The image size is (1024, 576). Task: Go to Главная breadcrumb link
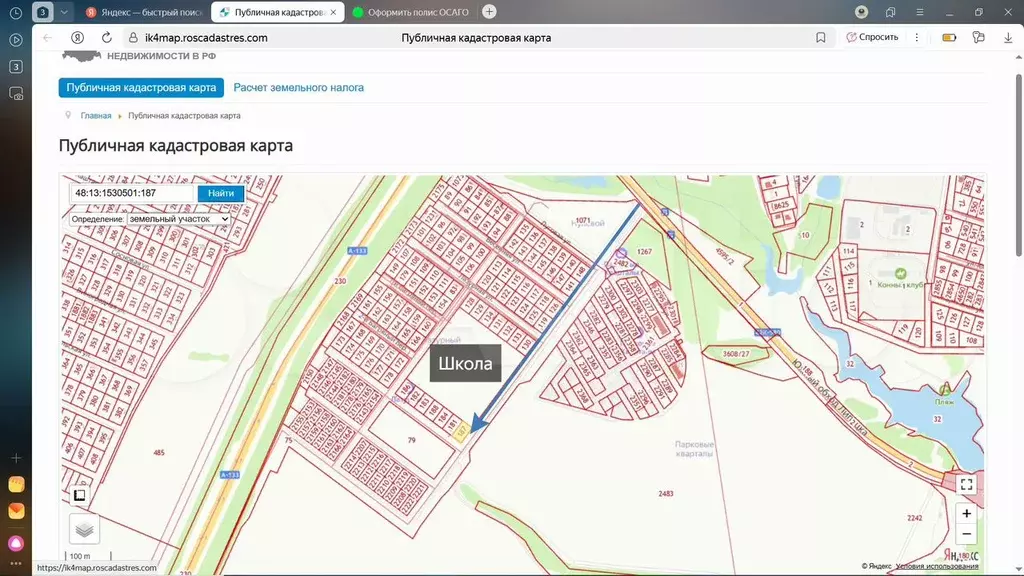[96, 116]
